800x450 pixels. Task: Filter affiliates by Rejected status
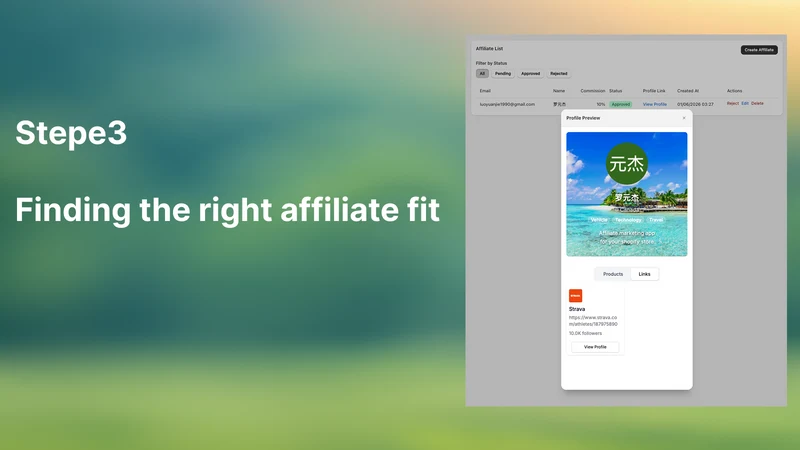[x=559, y=73]
